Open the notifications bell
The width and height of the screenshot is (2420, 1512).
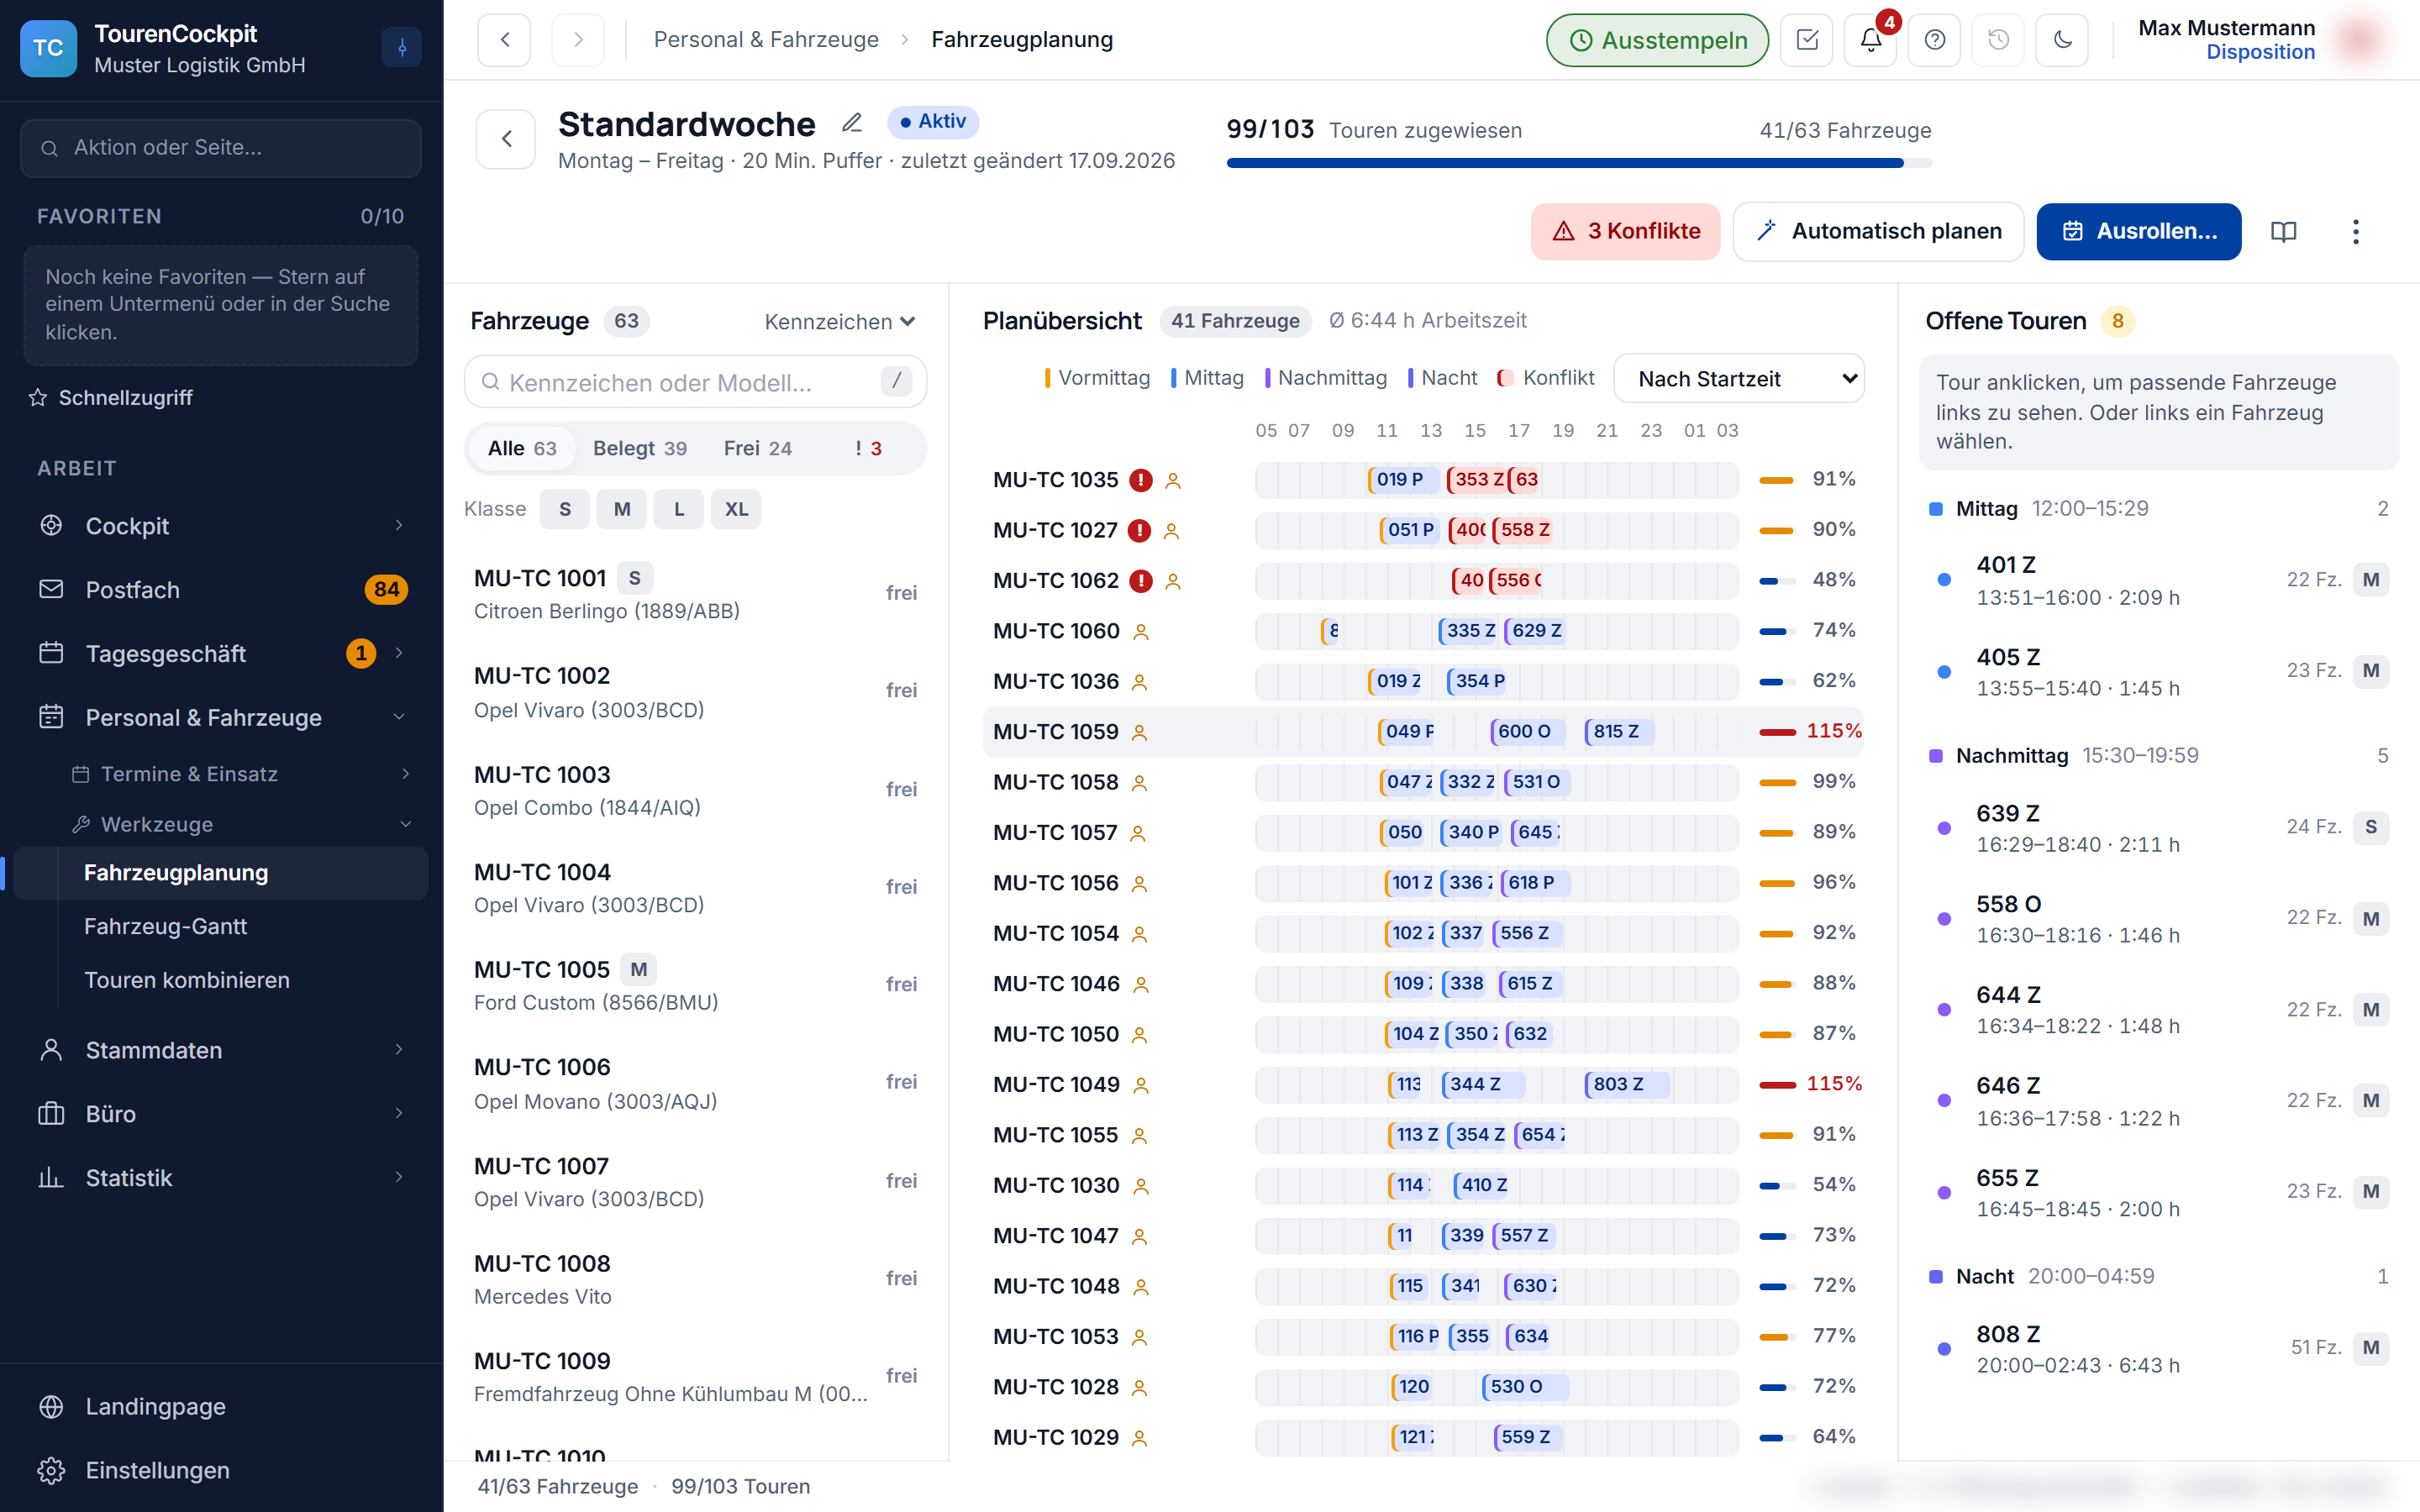point(1870,40)
